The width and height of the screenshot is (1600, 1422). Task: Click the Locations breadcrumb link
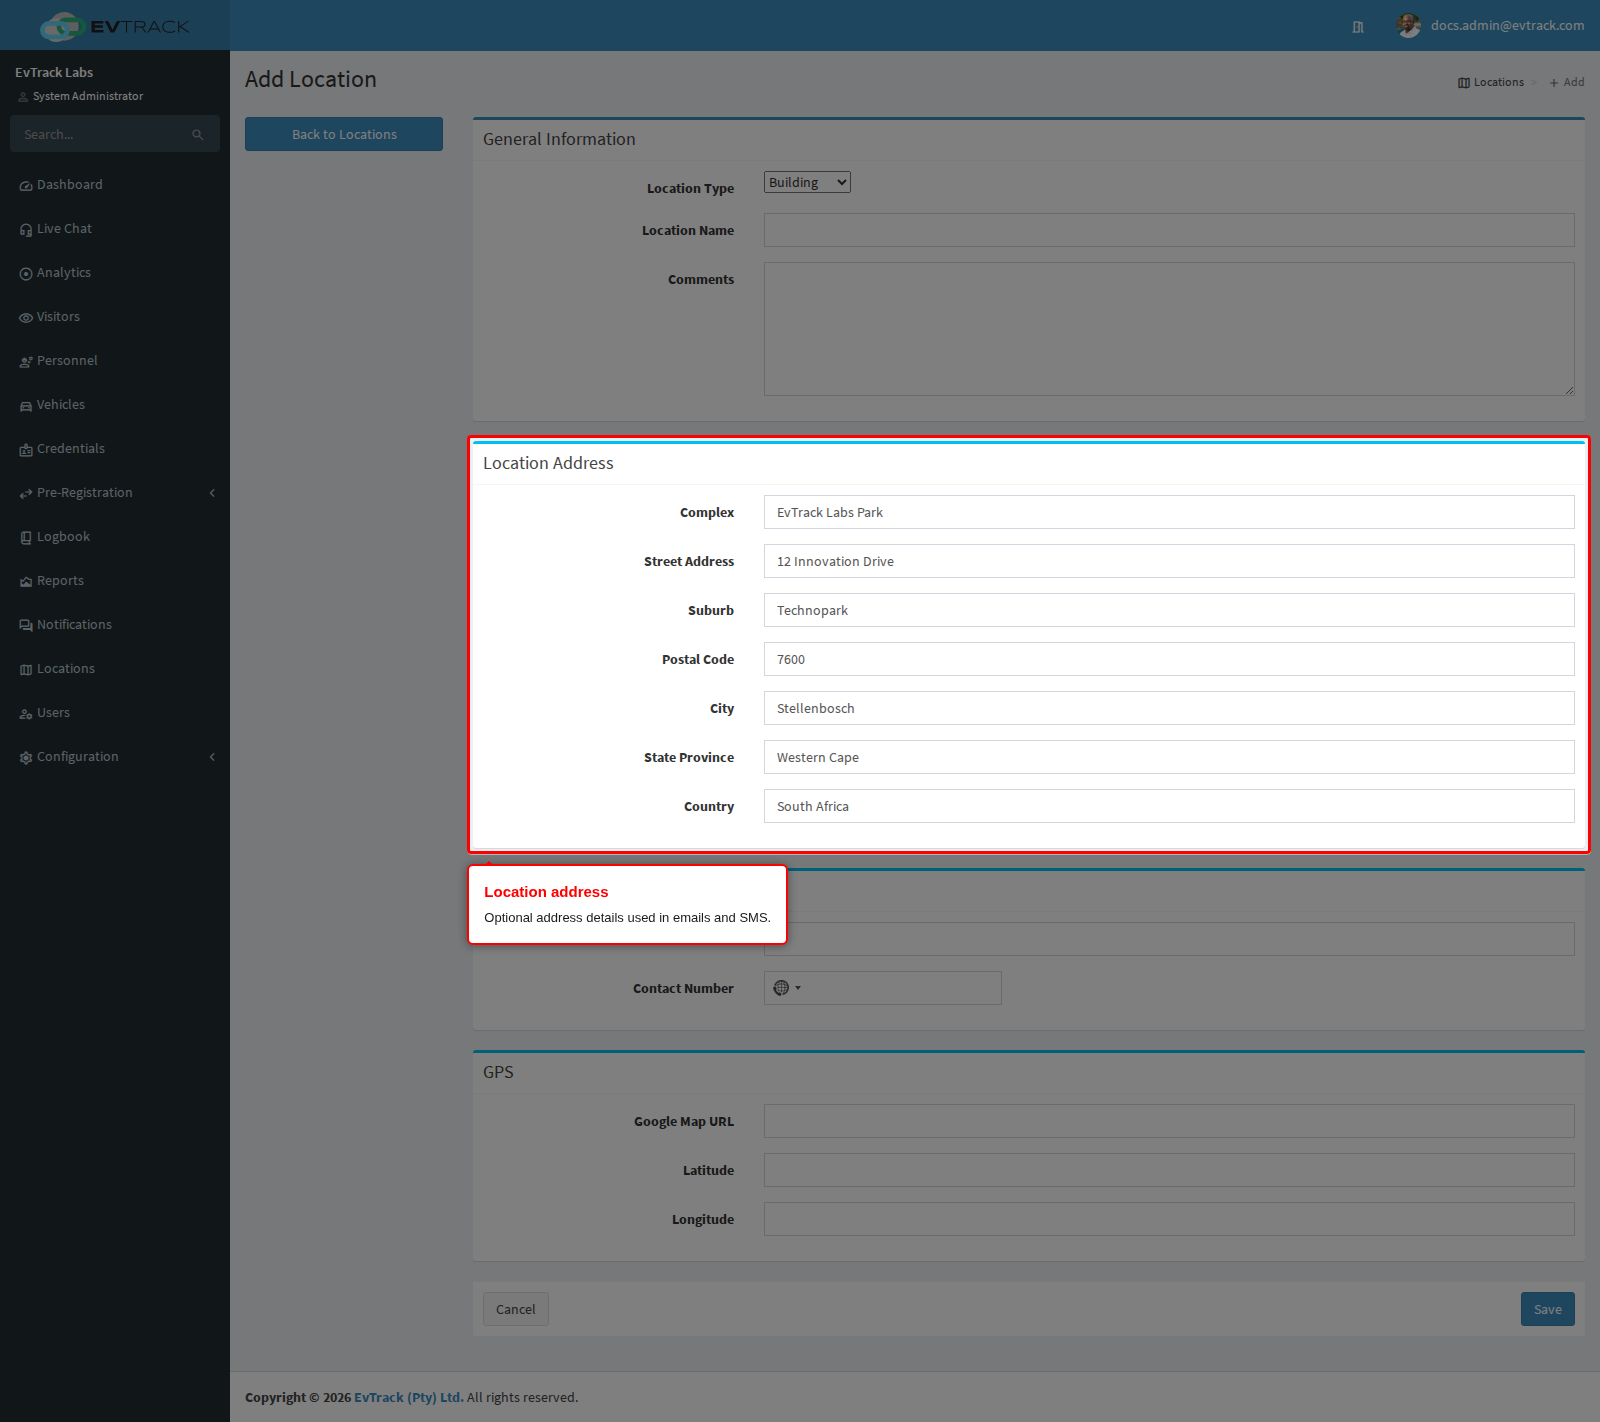pyautogui.click(x=1491, y=82)
